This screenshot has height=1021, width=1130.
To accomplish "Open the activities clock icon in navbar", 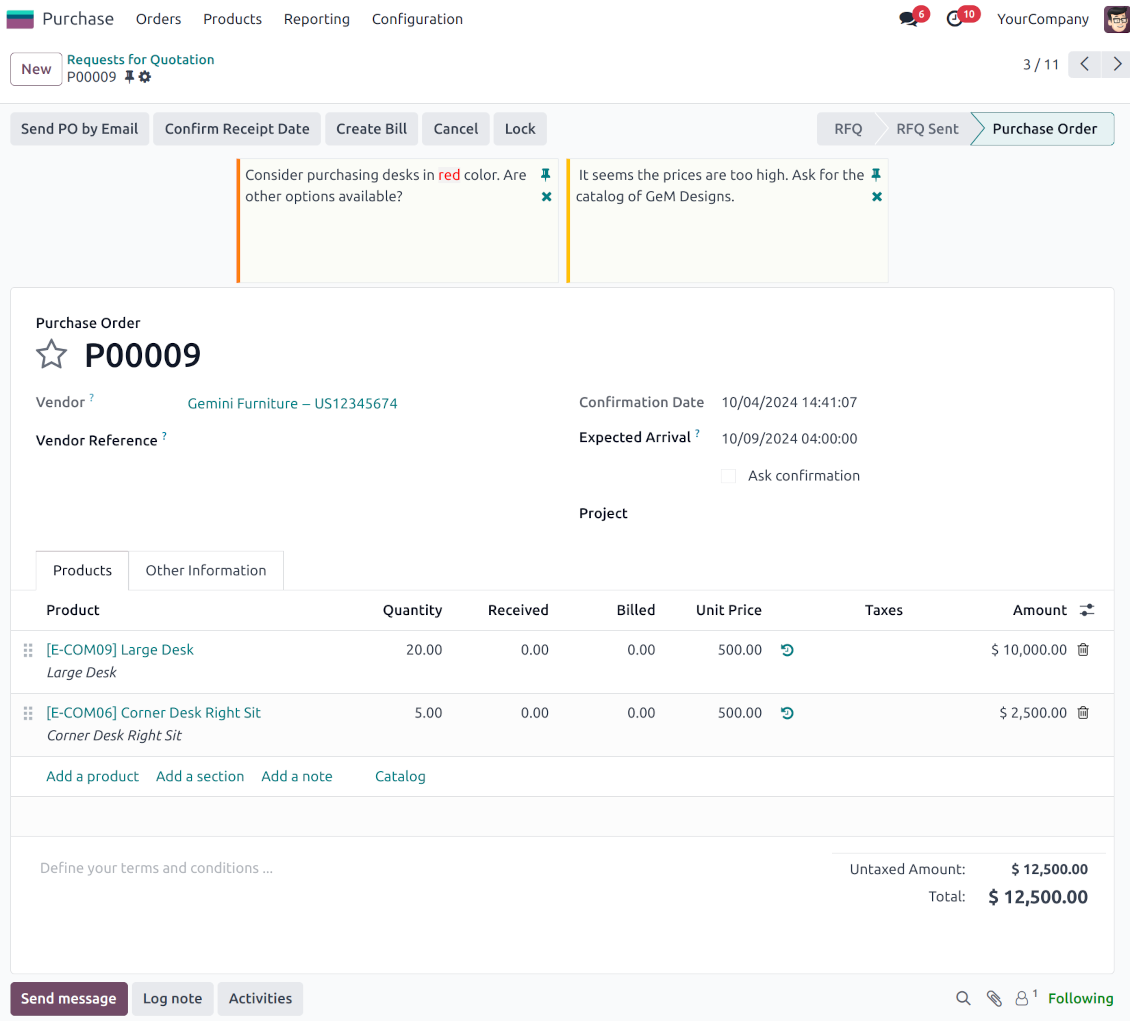I will tap(954, 19).
